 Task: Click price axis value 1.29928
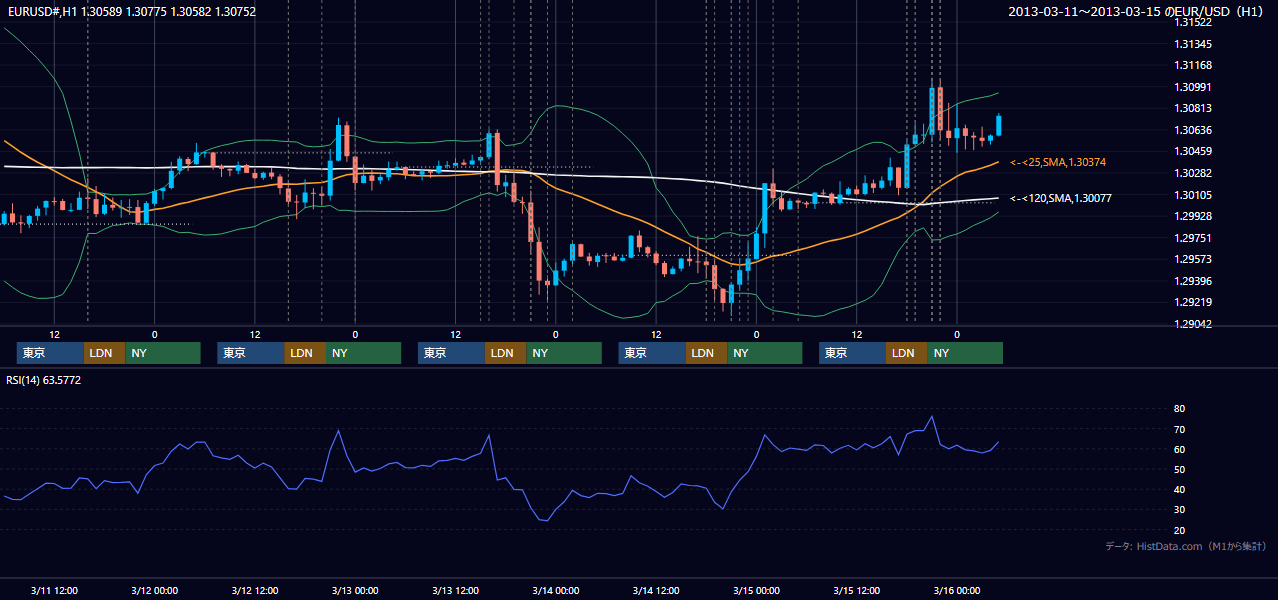tap(1194, 216)
